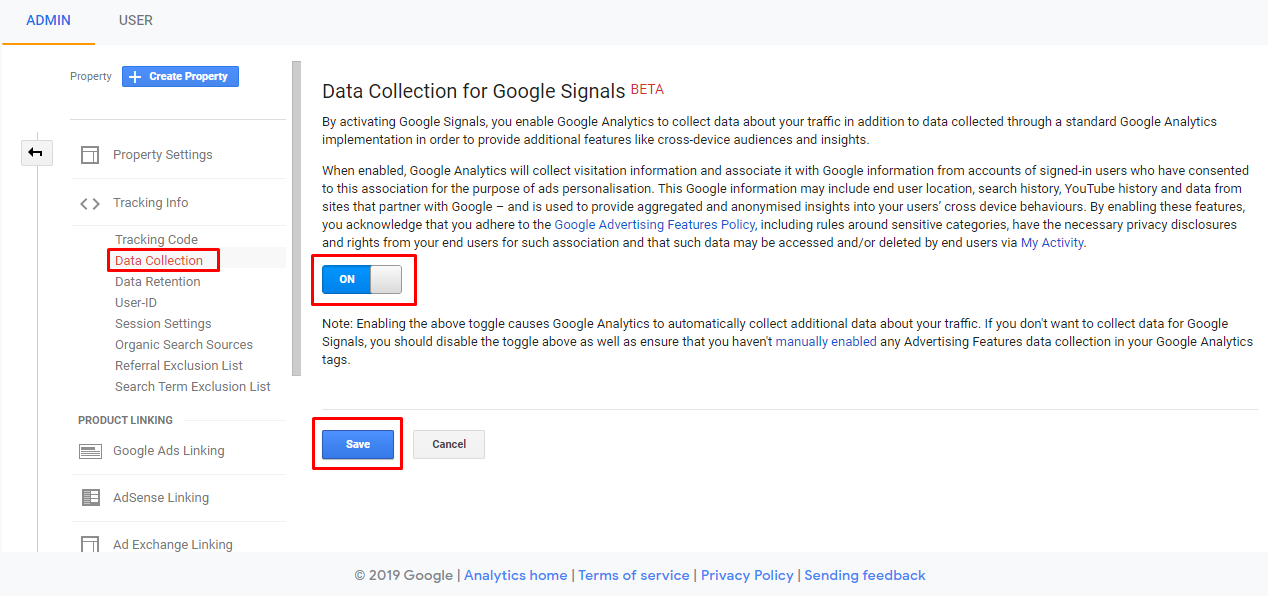1268x596 pixels.
Task: Open Google Ads Linking
Action: click(169, 451)
